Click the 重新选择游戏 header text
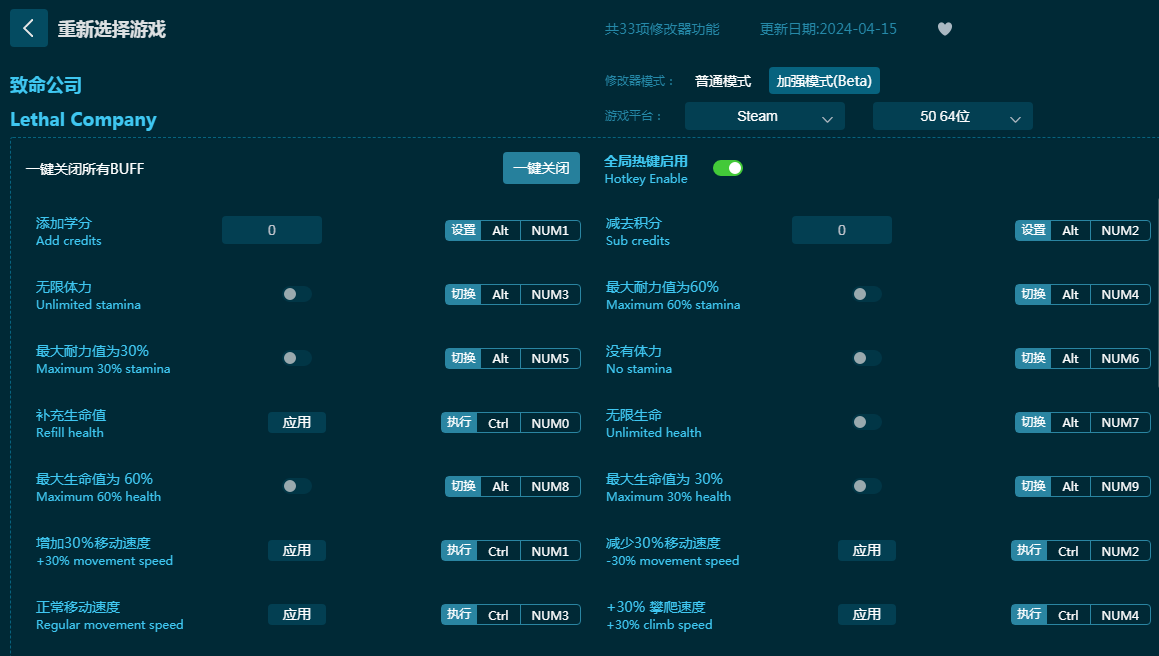 click(x=112, y=29)
